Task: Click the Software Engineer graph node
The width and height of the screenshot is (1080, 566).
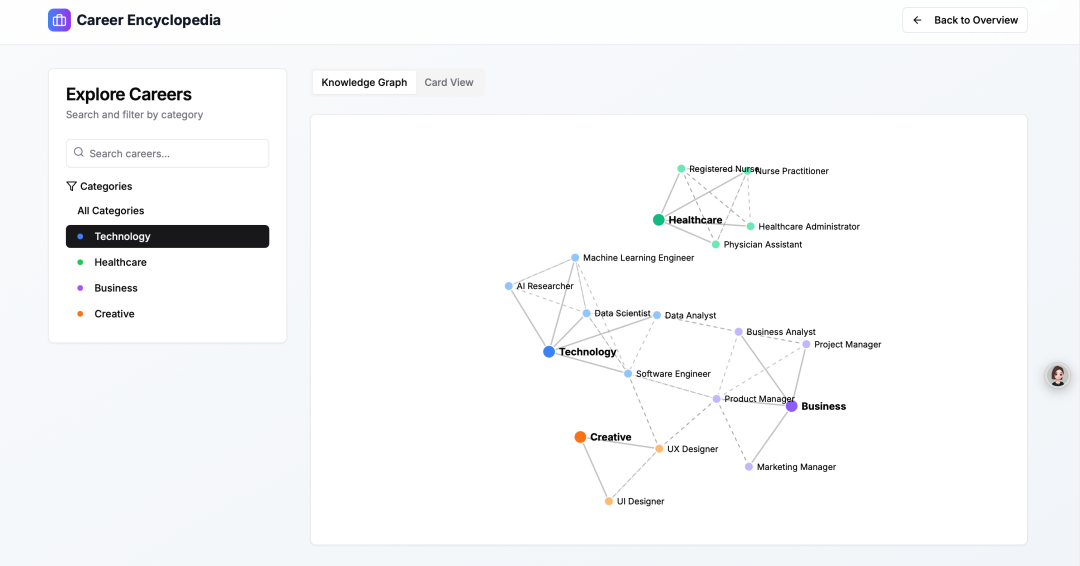Action: tap(628, 374)
